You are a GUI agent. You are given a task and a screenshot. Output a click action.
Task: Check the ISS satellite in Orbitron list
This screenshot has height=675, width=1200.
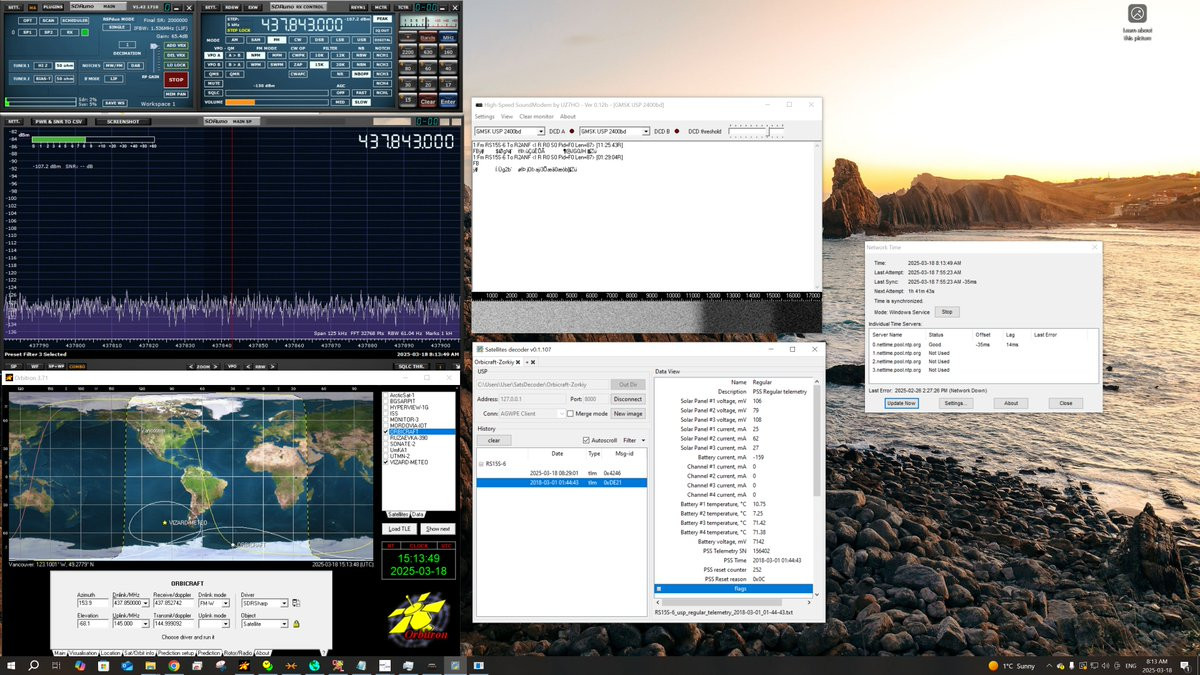pos(386,413)
